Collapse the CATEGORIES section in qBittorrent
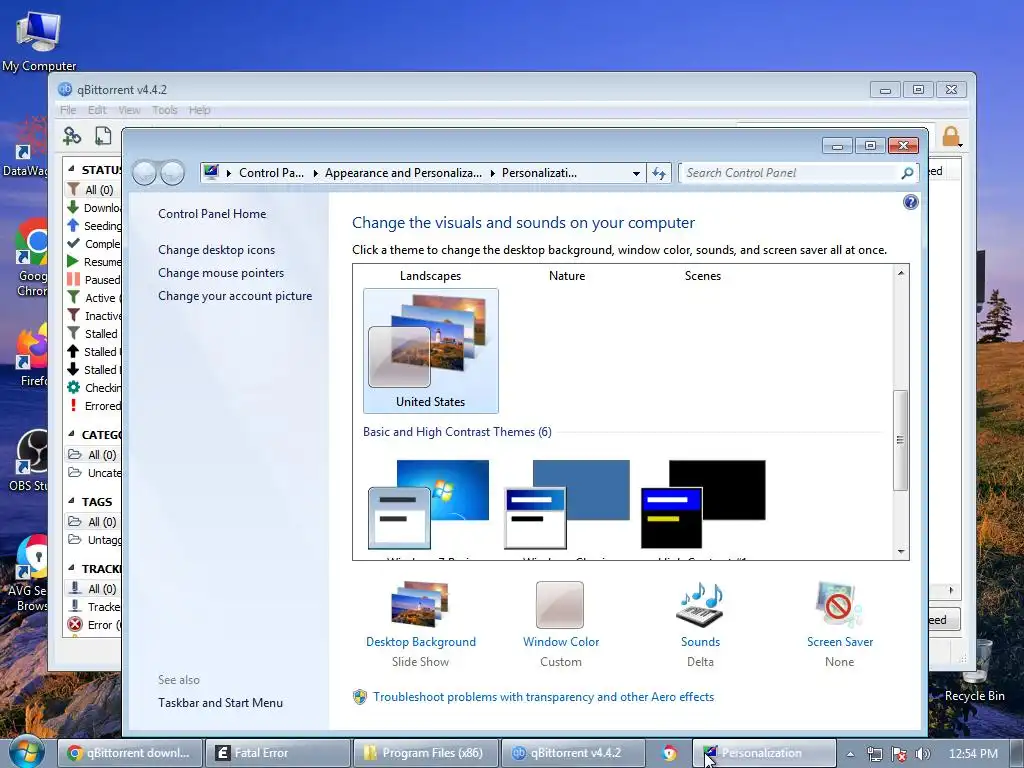Viewport: 1024px width, 768px height. click(x=71, y=434)
